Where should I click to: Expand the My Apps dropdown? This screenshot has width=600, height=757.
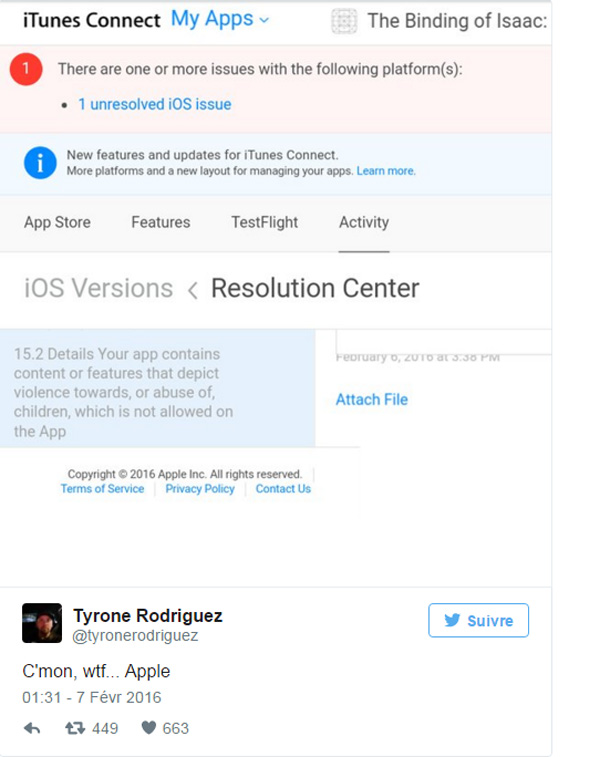point(220,19)
